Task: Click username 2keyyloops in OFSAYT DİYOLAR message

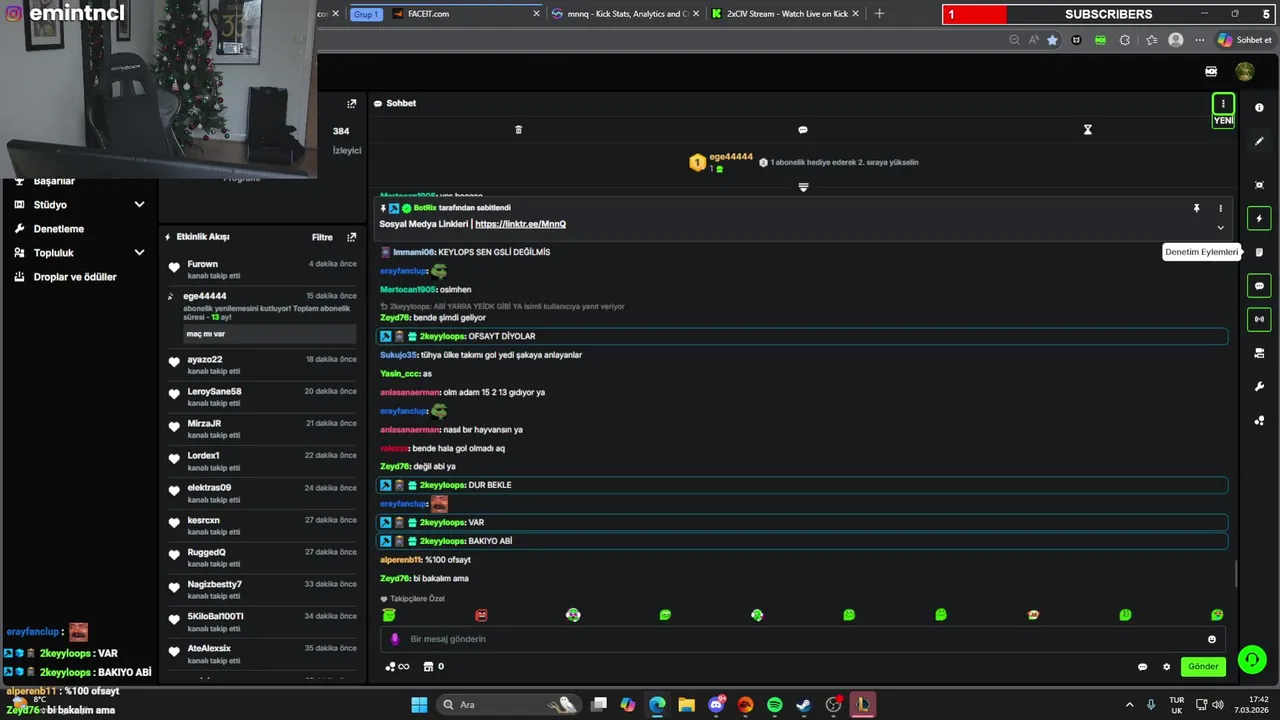Action: point(442,337)
